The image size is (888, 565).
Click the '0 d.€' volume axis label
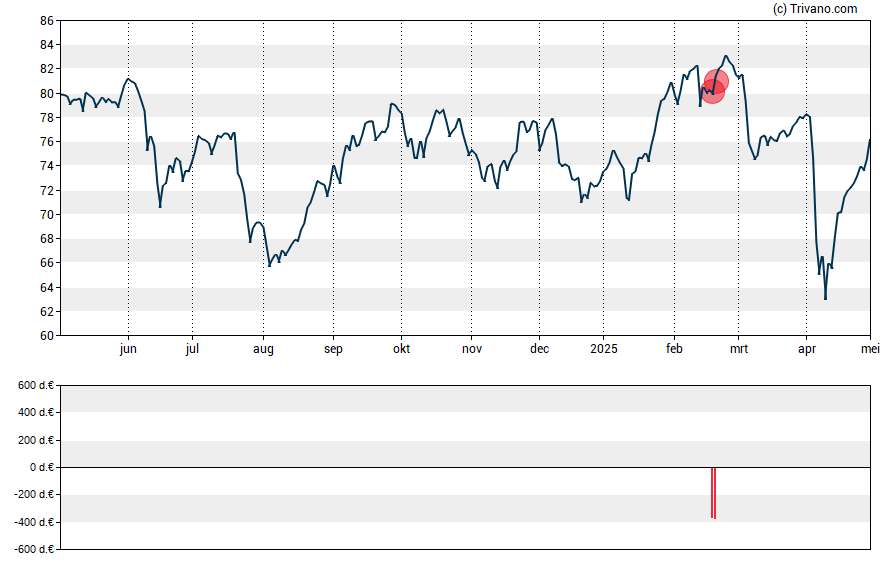tap(42, 467)
